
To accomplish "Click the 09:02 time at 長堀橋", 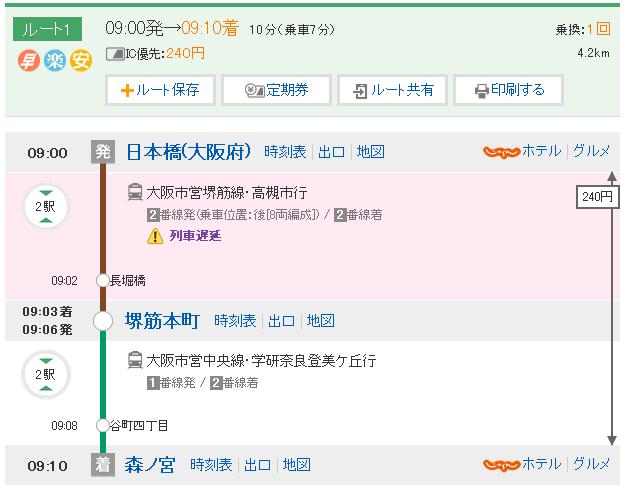I will pos(64,281).
